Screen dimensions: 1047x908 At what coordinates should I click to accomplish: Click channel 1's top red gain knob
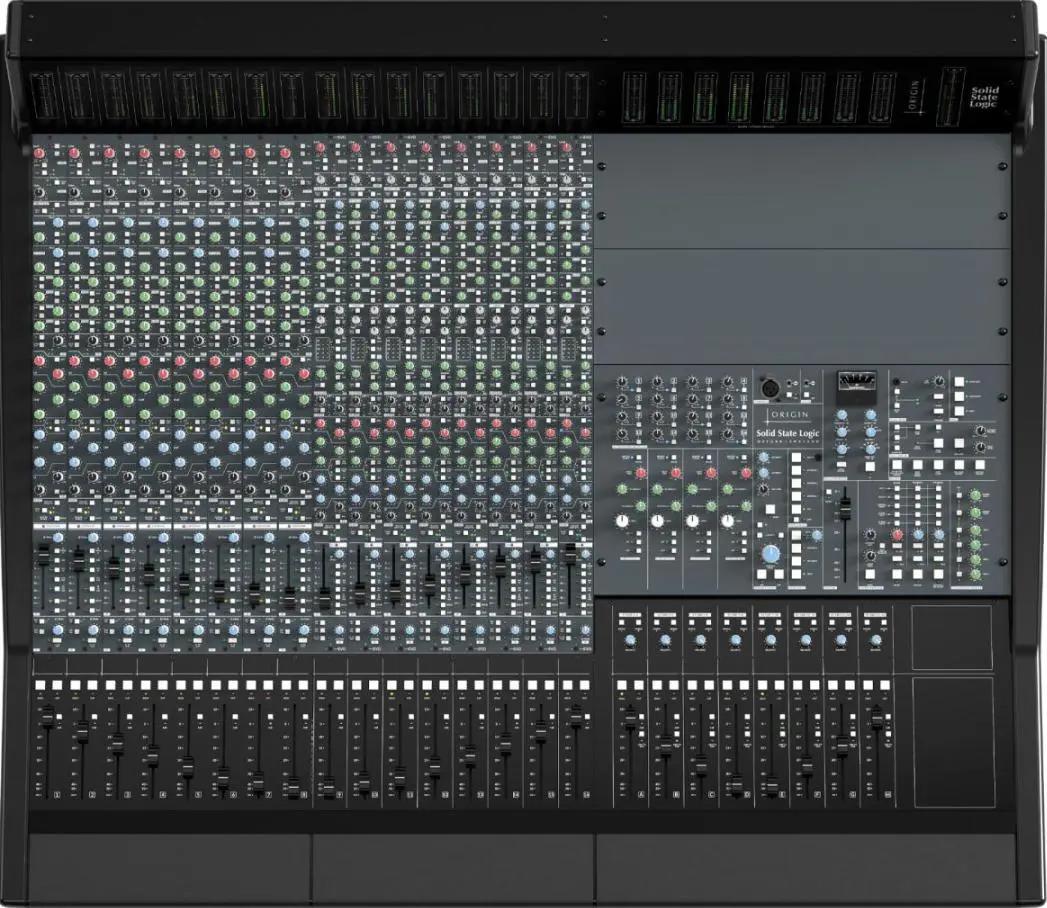pyautogui.click(x=40, y=153)
